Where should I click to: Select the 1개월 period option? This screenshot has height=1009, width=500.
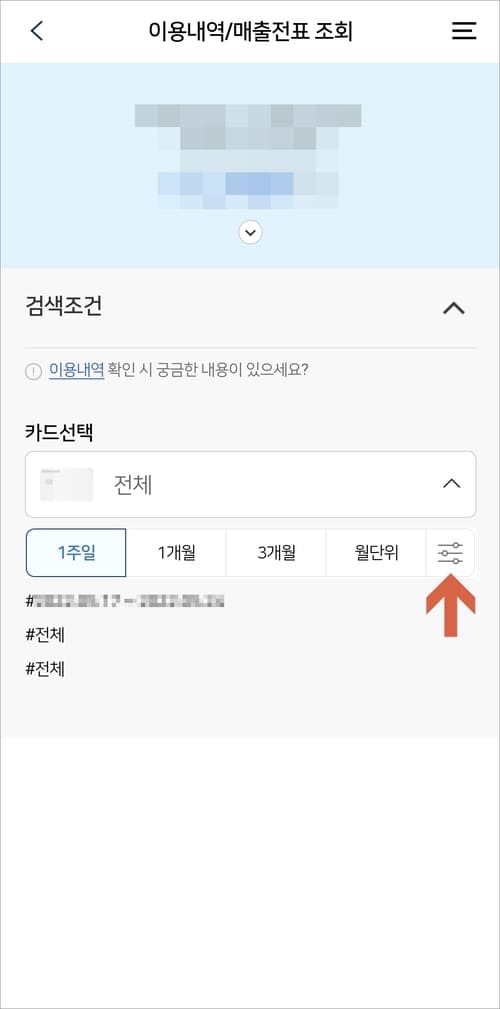[176, 553]
